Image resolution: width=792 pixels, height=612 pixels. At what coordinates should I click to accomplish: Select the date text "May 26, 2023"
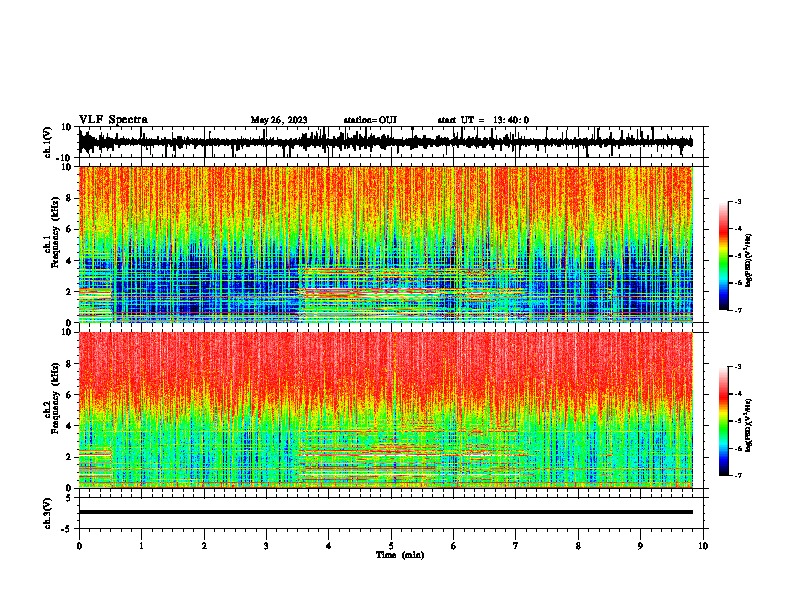click(x=279, y=120)
